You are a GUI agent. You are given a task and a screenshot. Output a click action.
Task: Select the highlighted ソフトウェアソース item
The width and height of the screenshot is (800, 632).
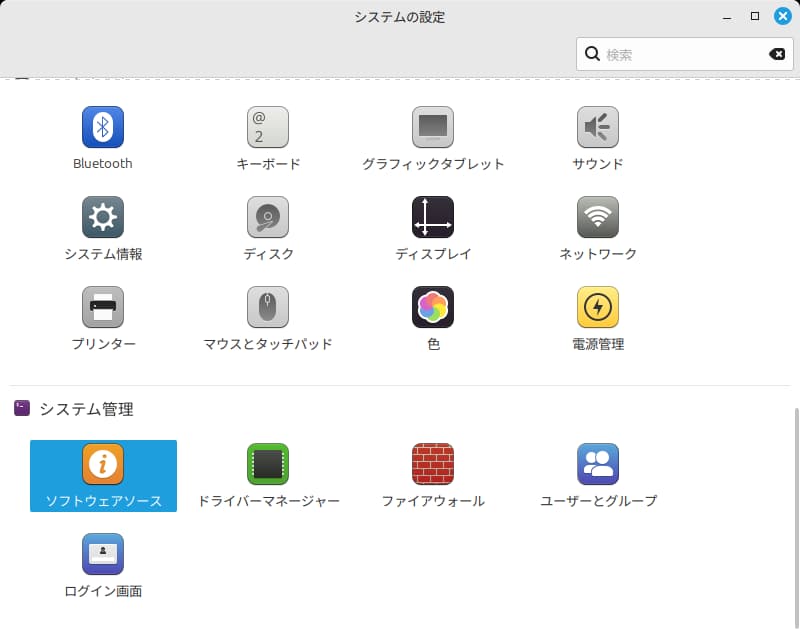point(101,474)
